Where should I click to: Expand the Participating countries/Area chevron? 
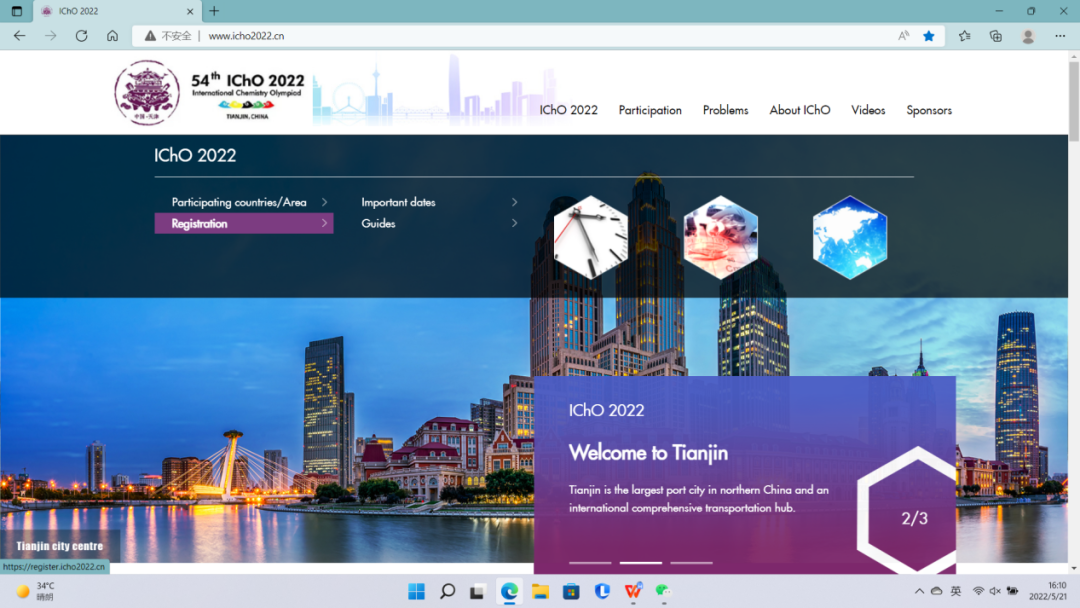click(x=324, y=202)
